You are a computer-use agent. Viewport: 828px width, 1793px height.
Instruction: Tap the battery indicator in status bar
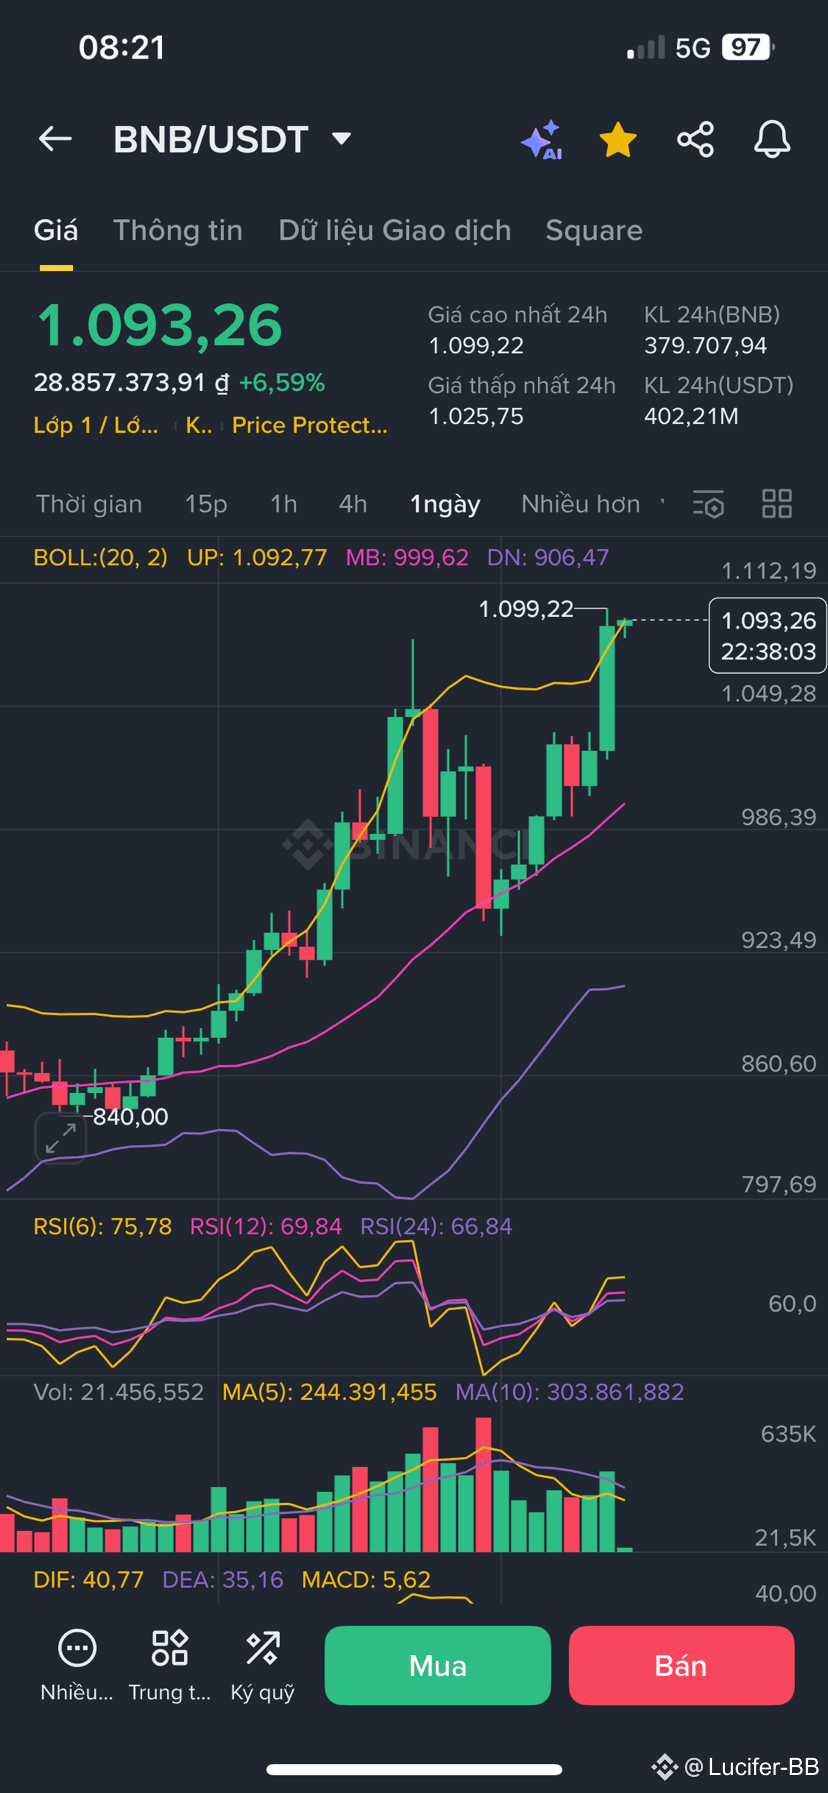(748, 47)
